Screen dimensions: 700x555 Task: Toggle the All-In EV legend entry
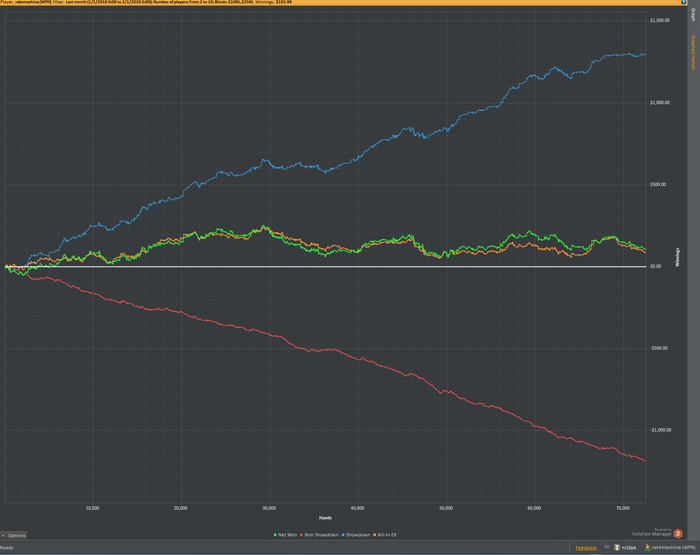384,535
